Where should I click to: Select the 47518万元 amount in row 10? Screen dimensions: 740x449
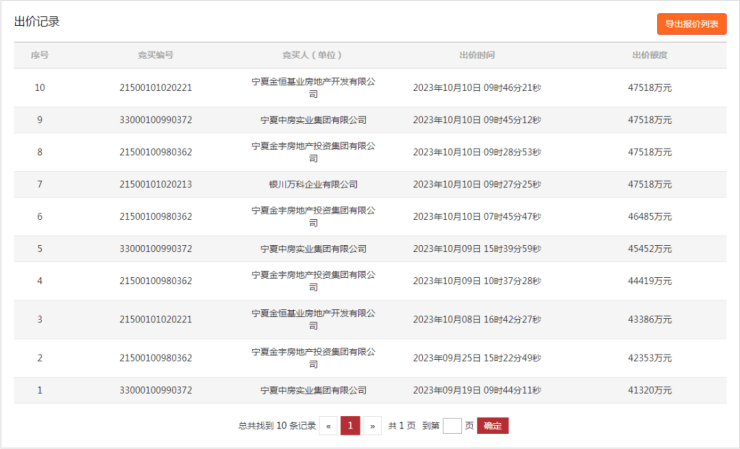pyautogui.click(x=650, y=88)
